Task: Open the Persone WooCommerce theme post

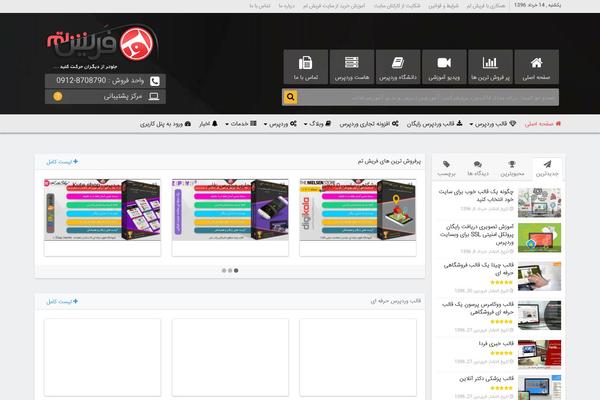Action: point(478,308)
